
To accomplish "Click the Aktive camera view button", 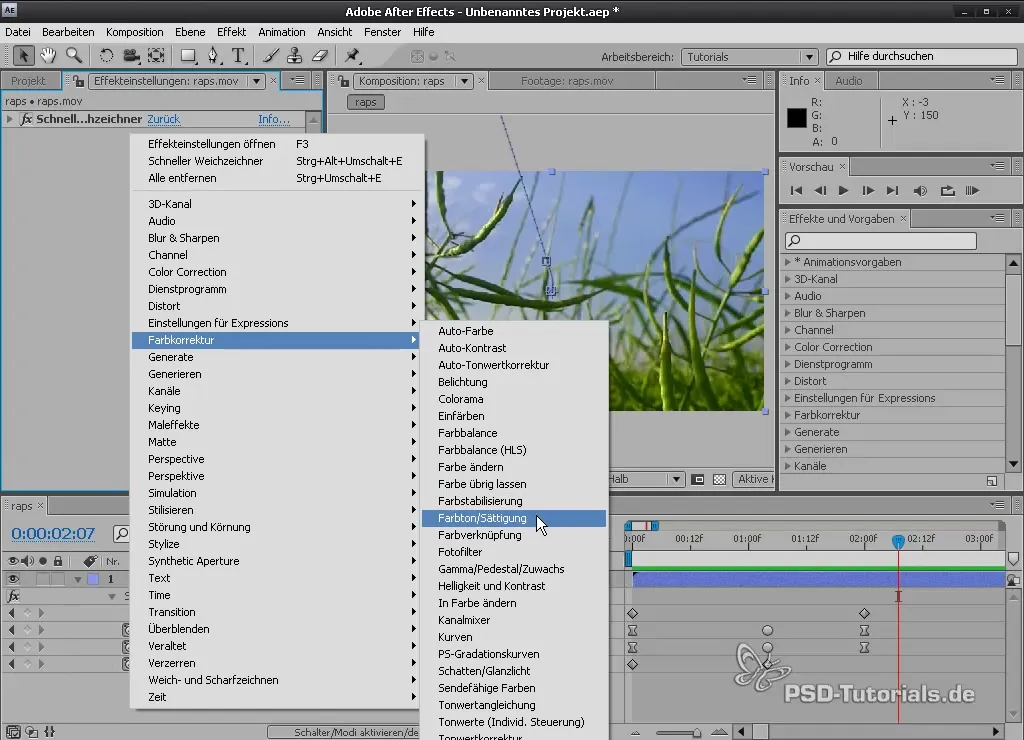I will click(753, 479).
